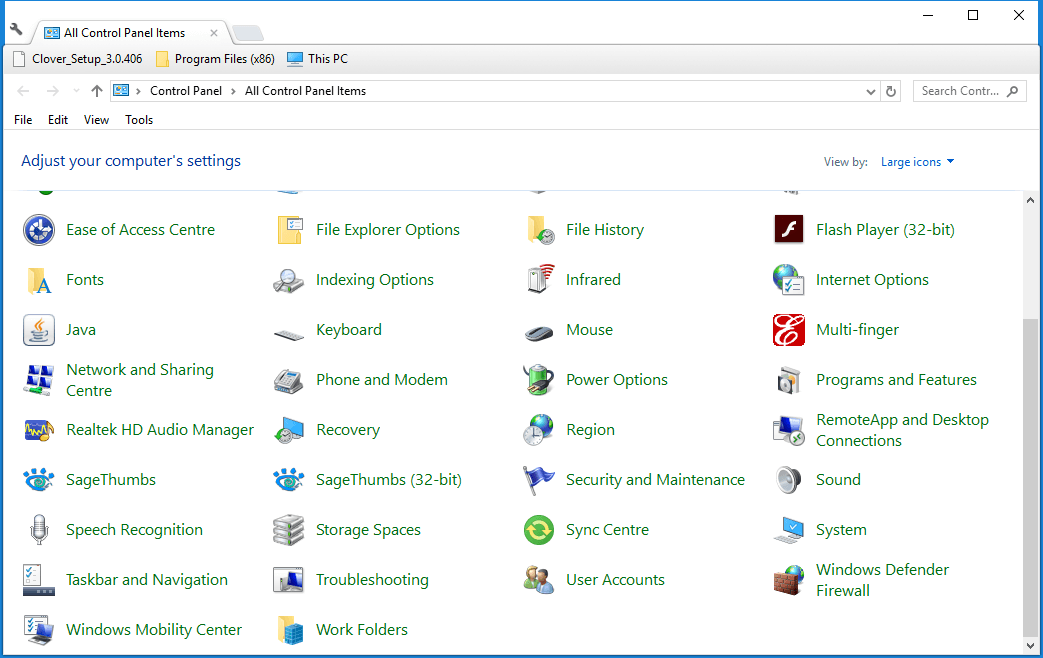Open the Indexing Options magnifier icon

(289, 280)
